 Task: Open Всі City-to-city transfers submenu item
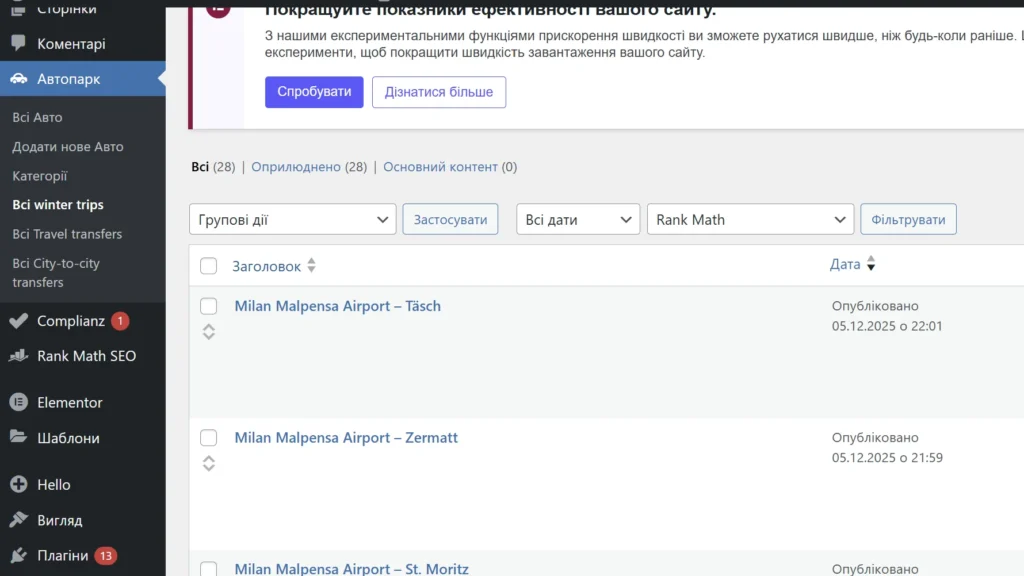[56, 272]
